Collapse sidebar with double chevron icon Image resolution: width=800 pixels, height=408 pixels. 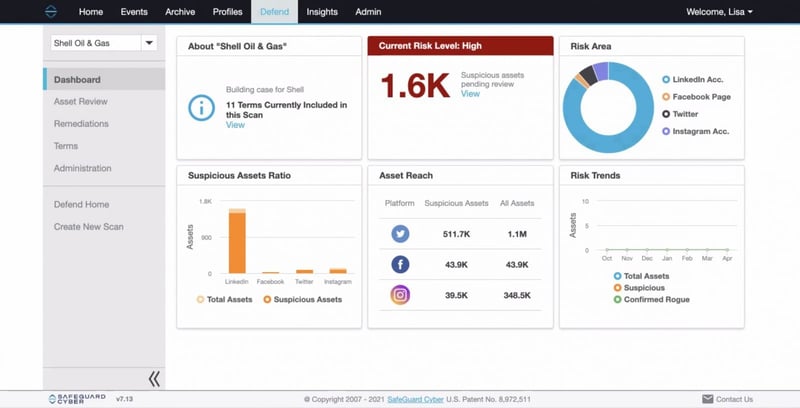tap(154, 378)
